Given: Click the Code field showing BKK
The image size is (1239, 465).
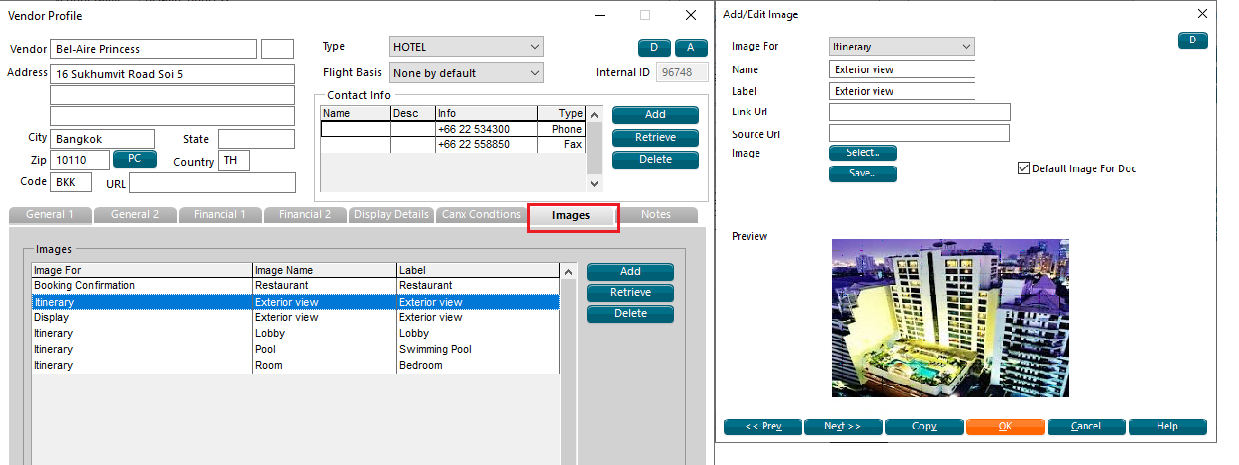Looking at the screenshot, I should click(x=71, y=182).
